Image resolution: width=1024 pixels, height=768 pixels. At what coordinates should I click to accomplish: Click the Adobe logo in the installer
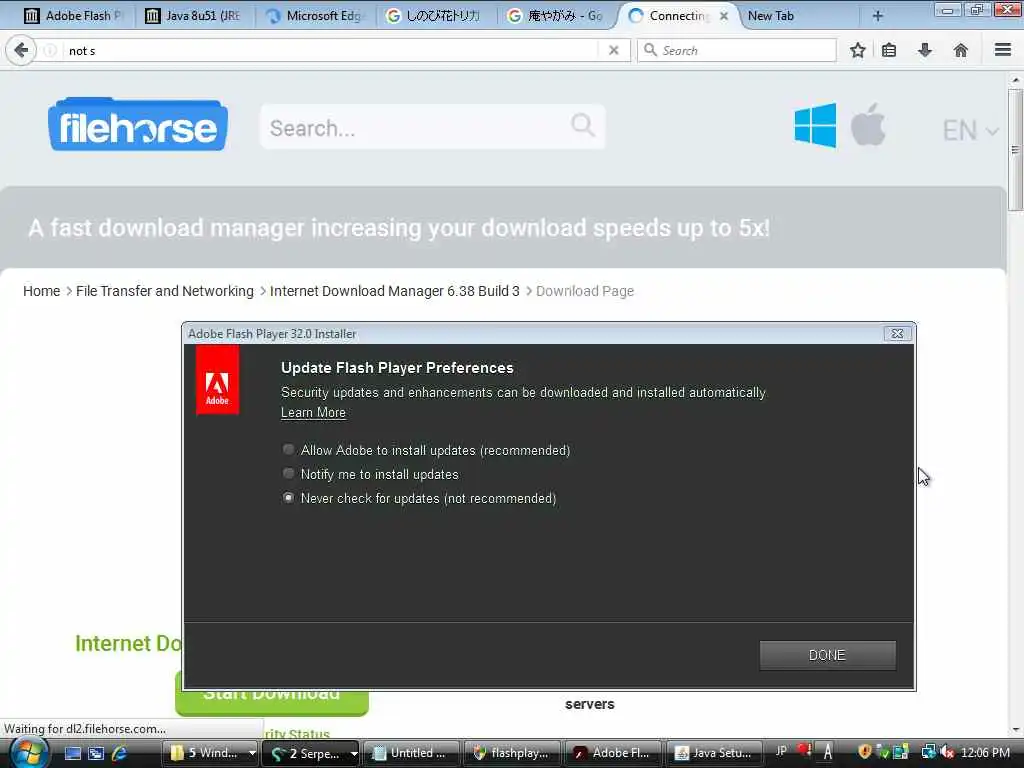(217, 379)
